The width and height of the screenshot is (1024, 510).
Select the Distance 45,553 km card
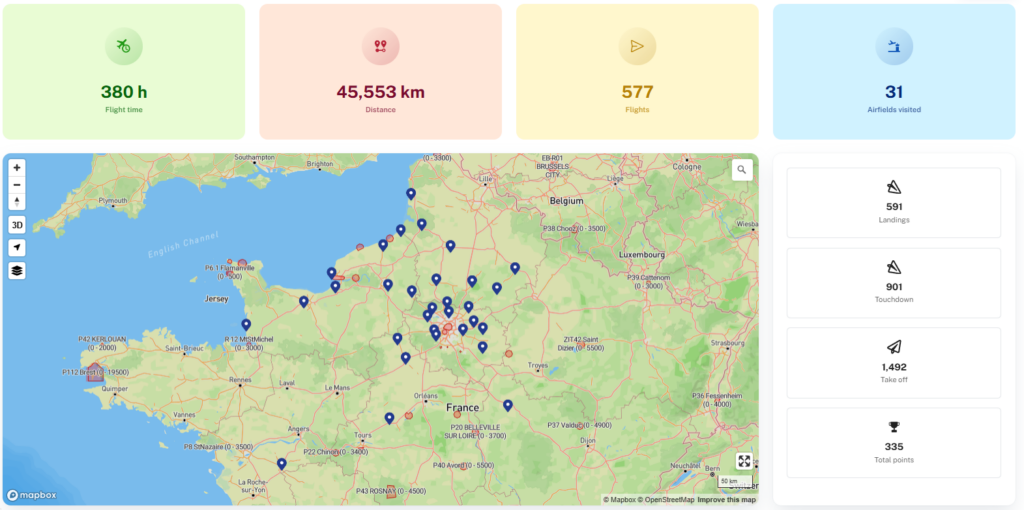click(380, 72)
